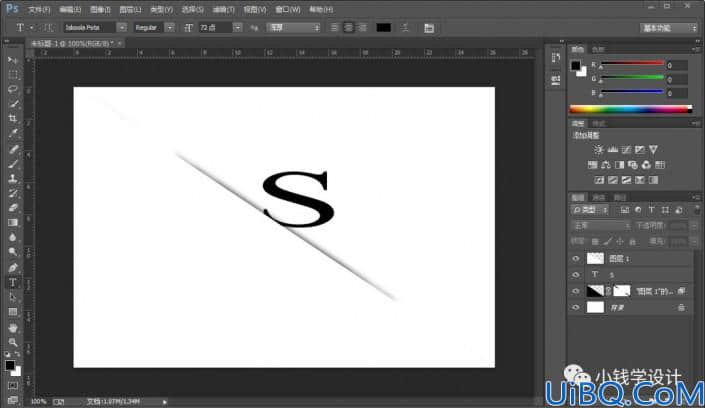Select the Dodge tool

click(13, 252)
